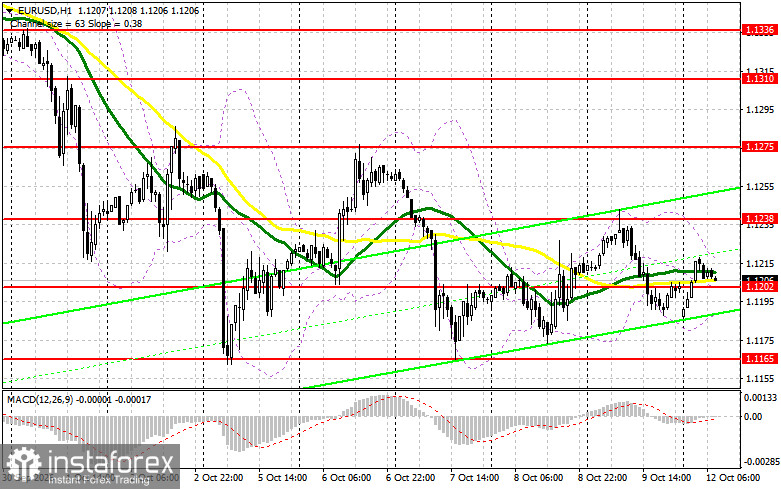Click the 12 Oct 06:00 time label

tap(733, 478)
